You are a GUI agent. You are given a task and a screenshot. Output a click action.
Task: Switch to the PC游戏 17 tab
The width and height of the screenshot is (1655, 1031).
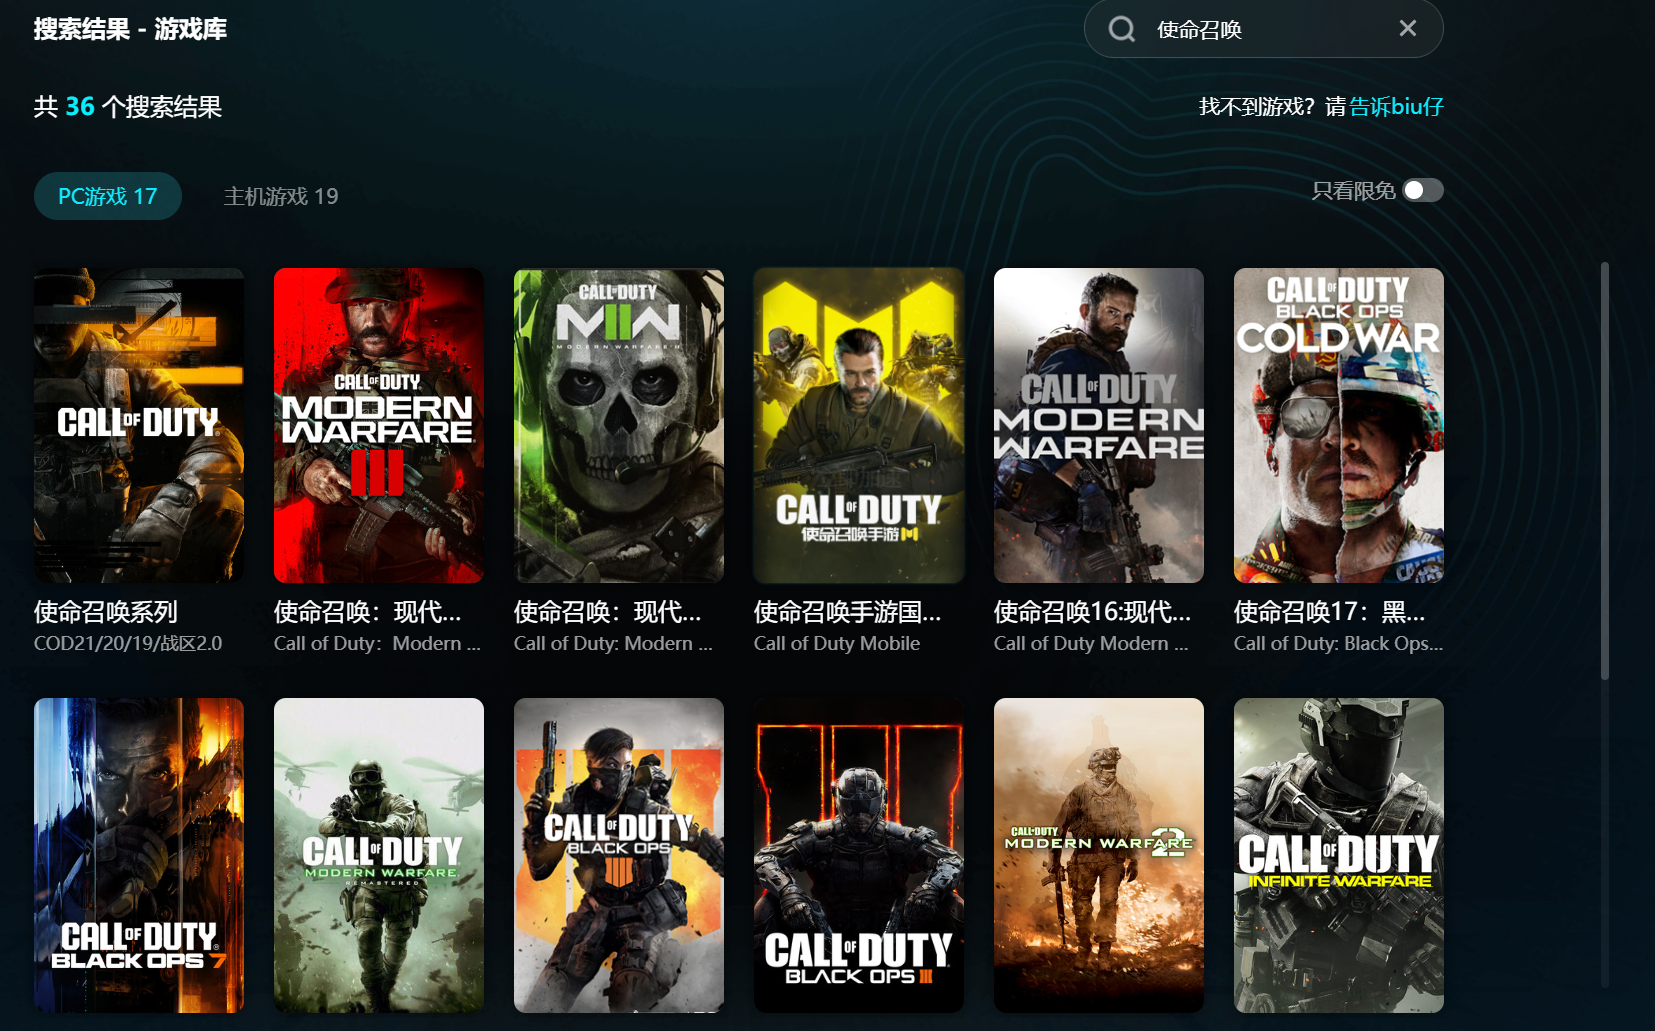(108, 196)
